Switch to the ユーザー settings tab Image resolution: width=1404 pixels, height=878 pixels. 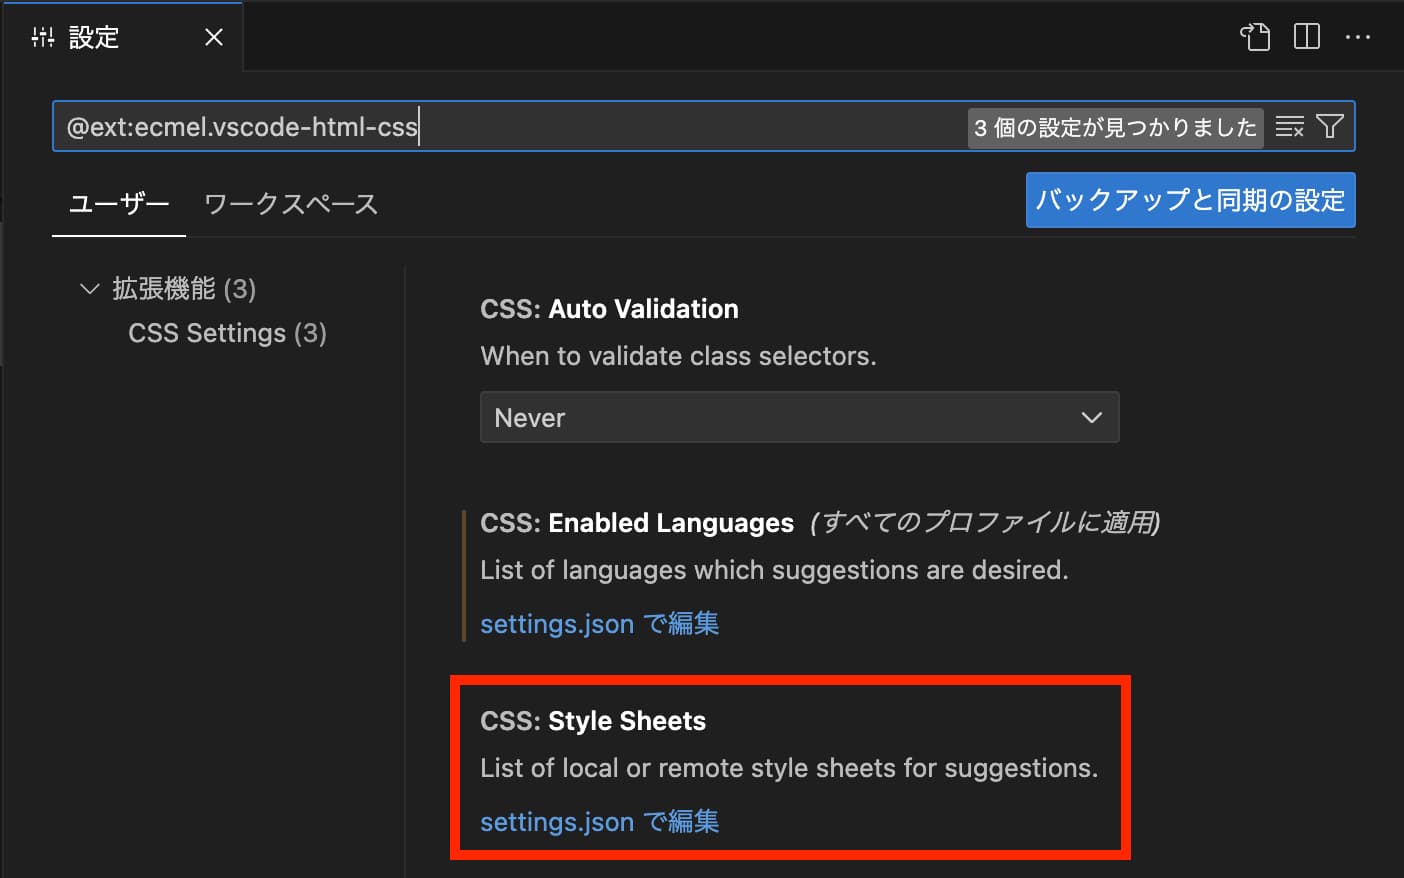coord(118,204)
